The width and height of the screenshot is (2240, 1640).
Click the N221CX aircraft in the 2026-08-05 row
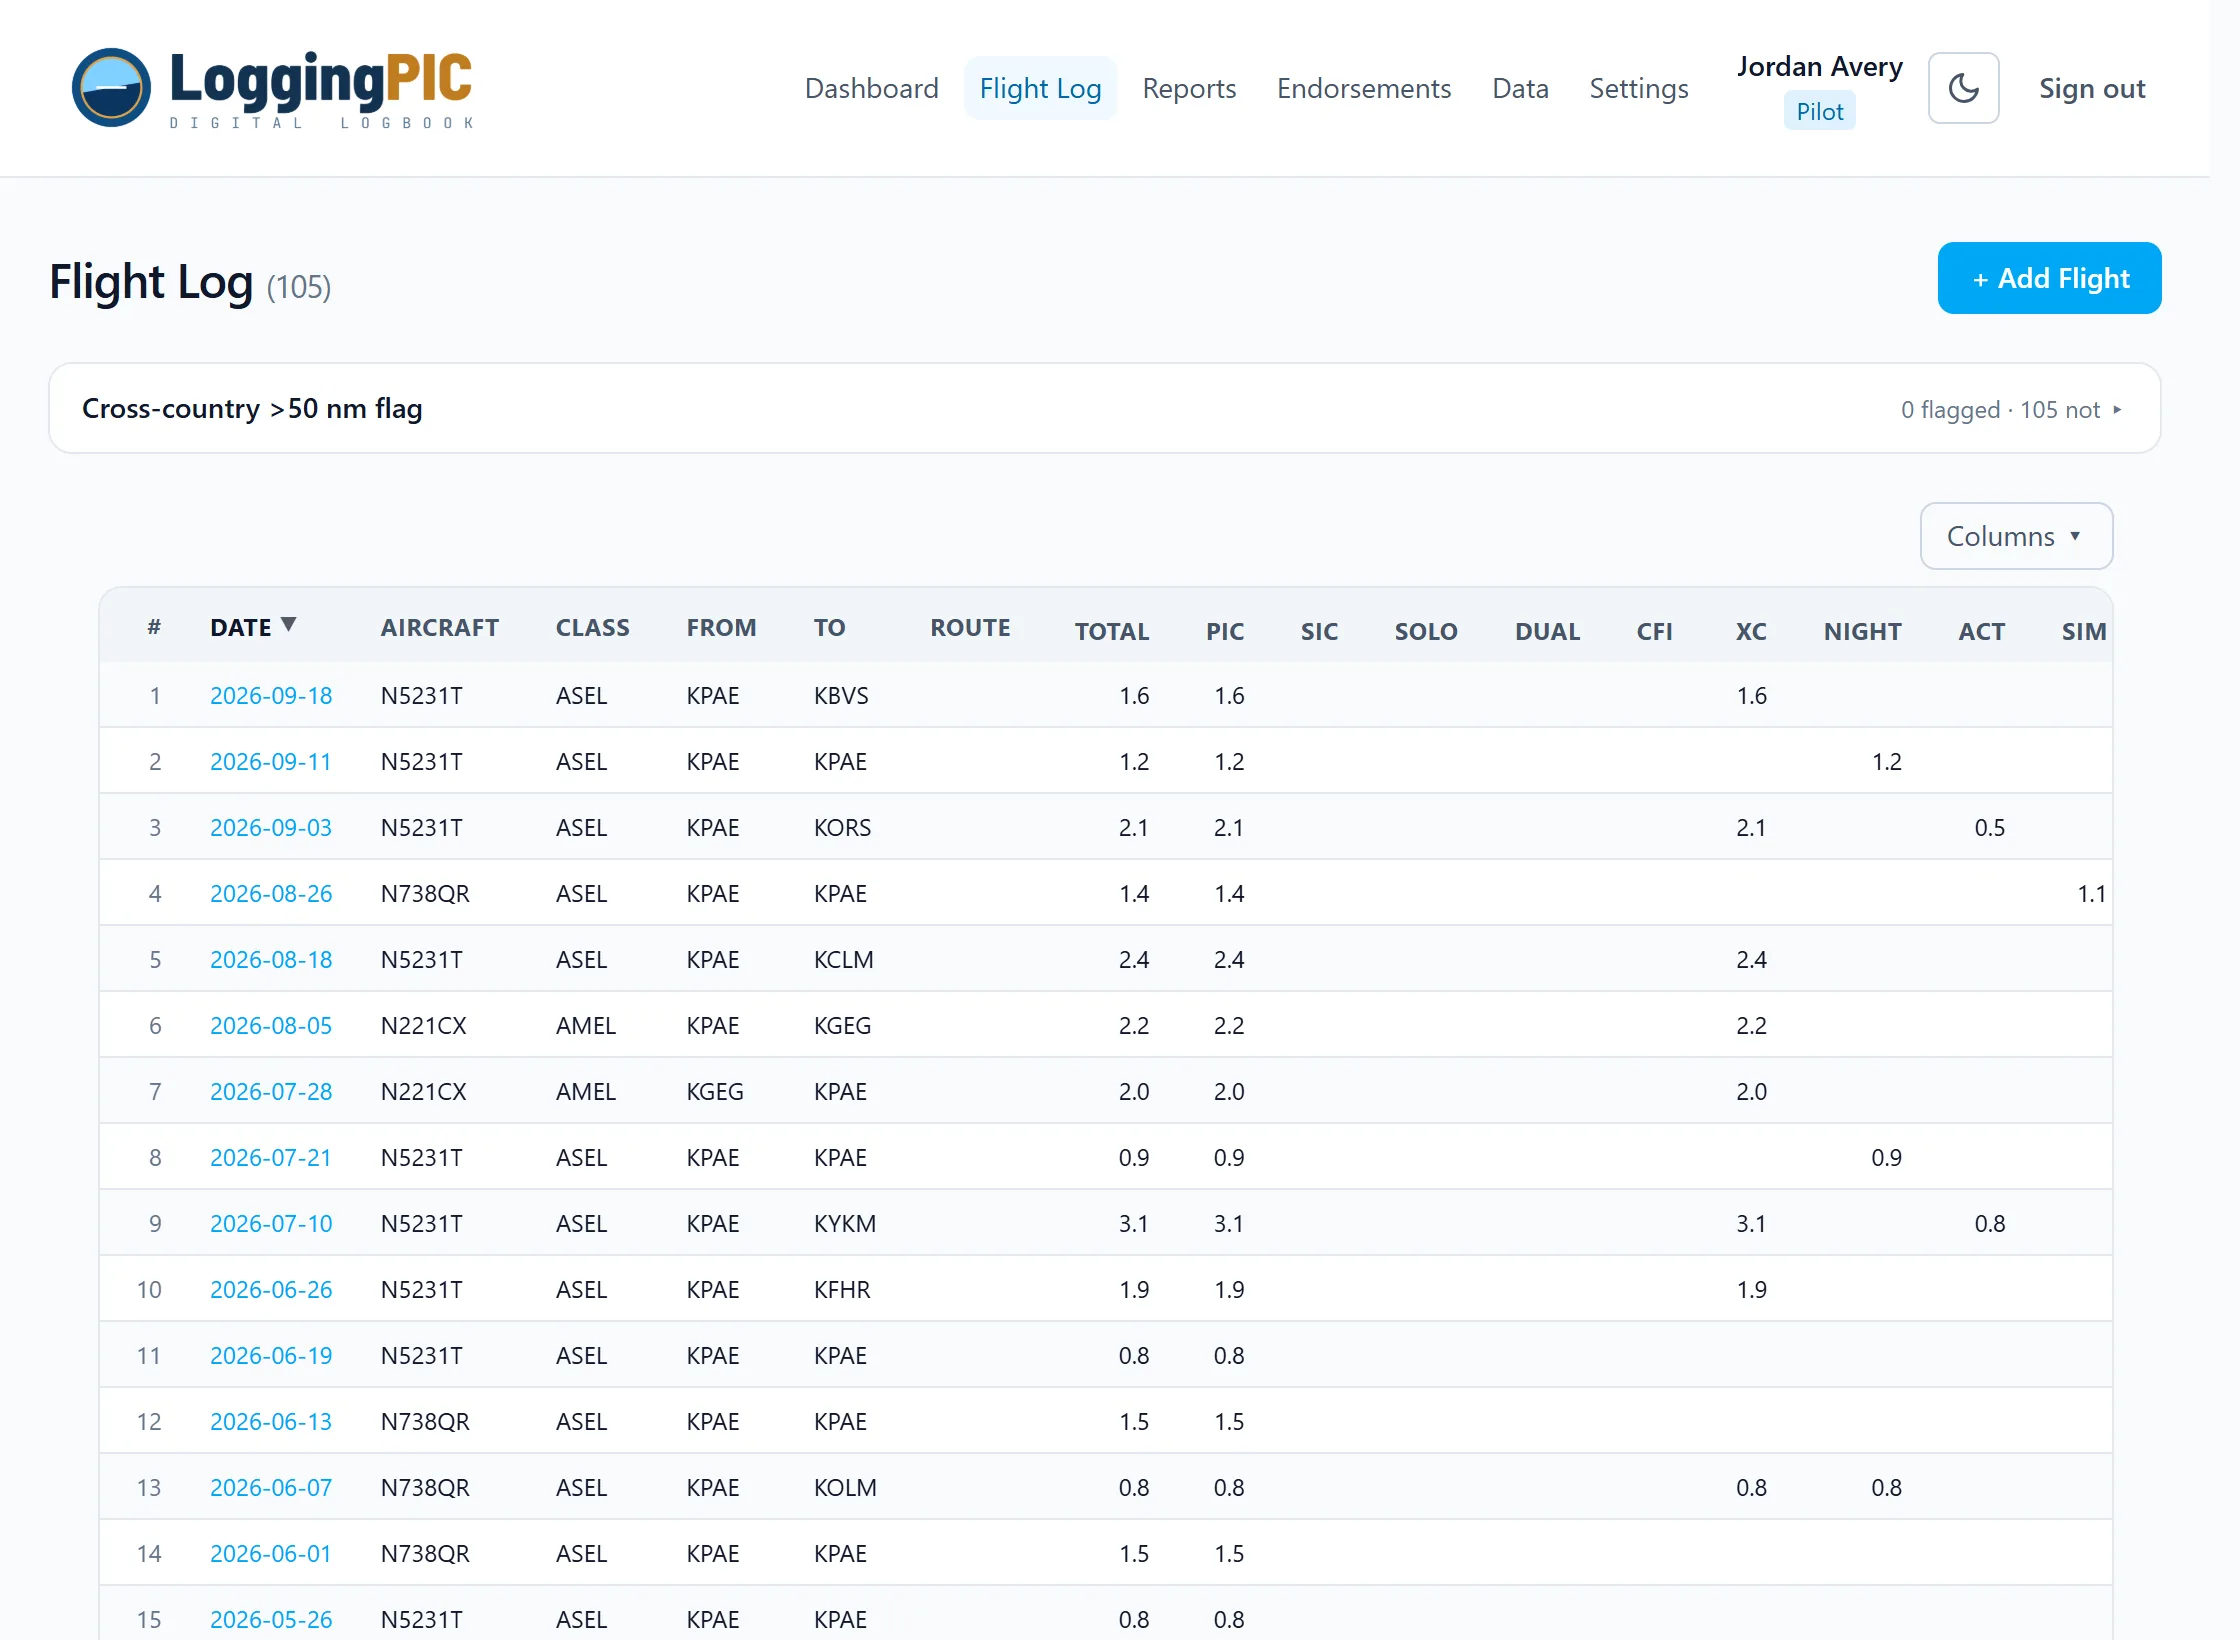pyautogui.click(x=423, y=1025)
